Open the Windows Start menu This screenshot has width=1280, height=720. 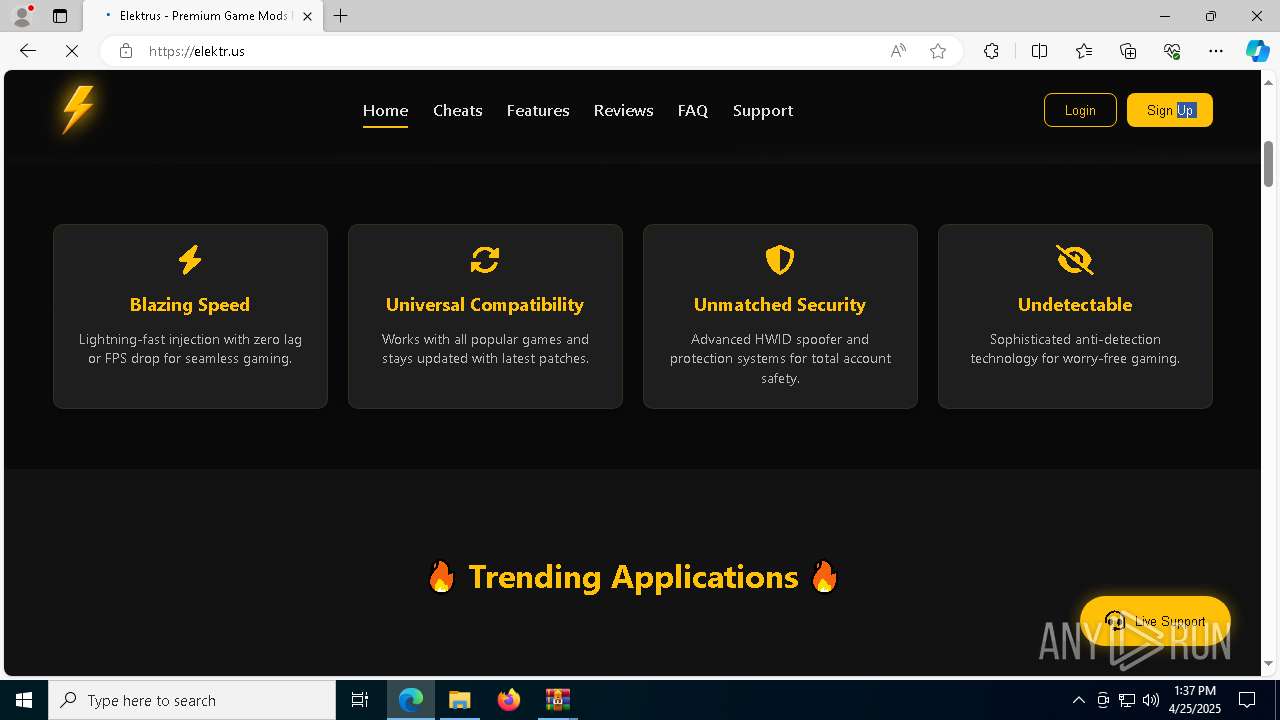[24, 700]
